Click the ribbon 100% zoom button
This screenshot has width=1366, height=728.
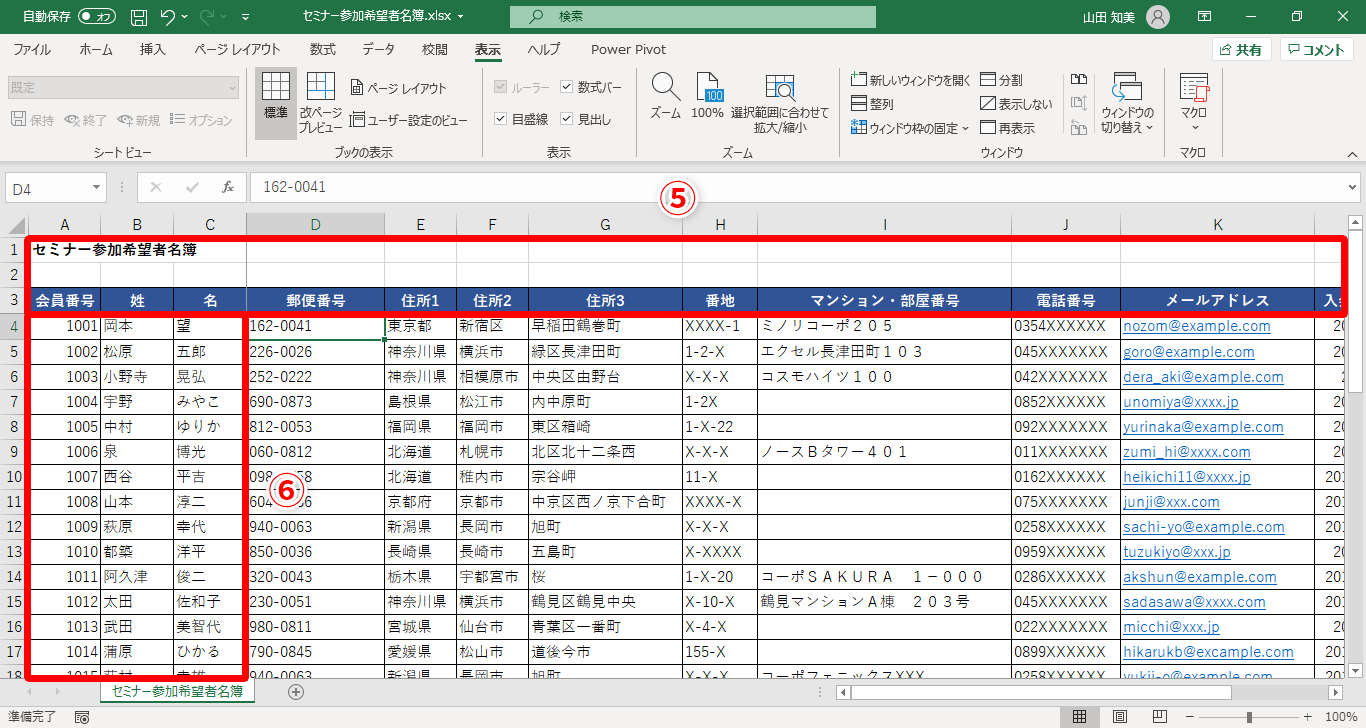click(x=708, y=97)
